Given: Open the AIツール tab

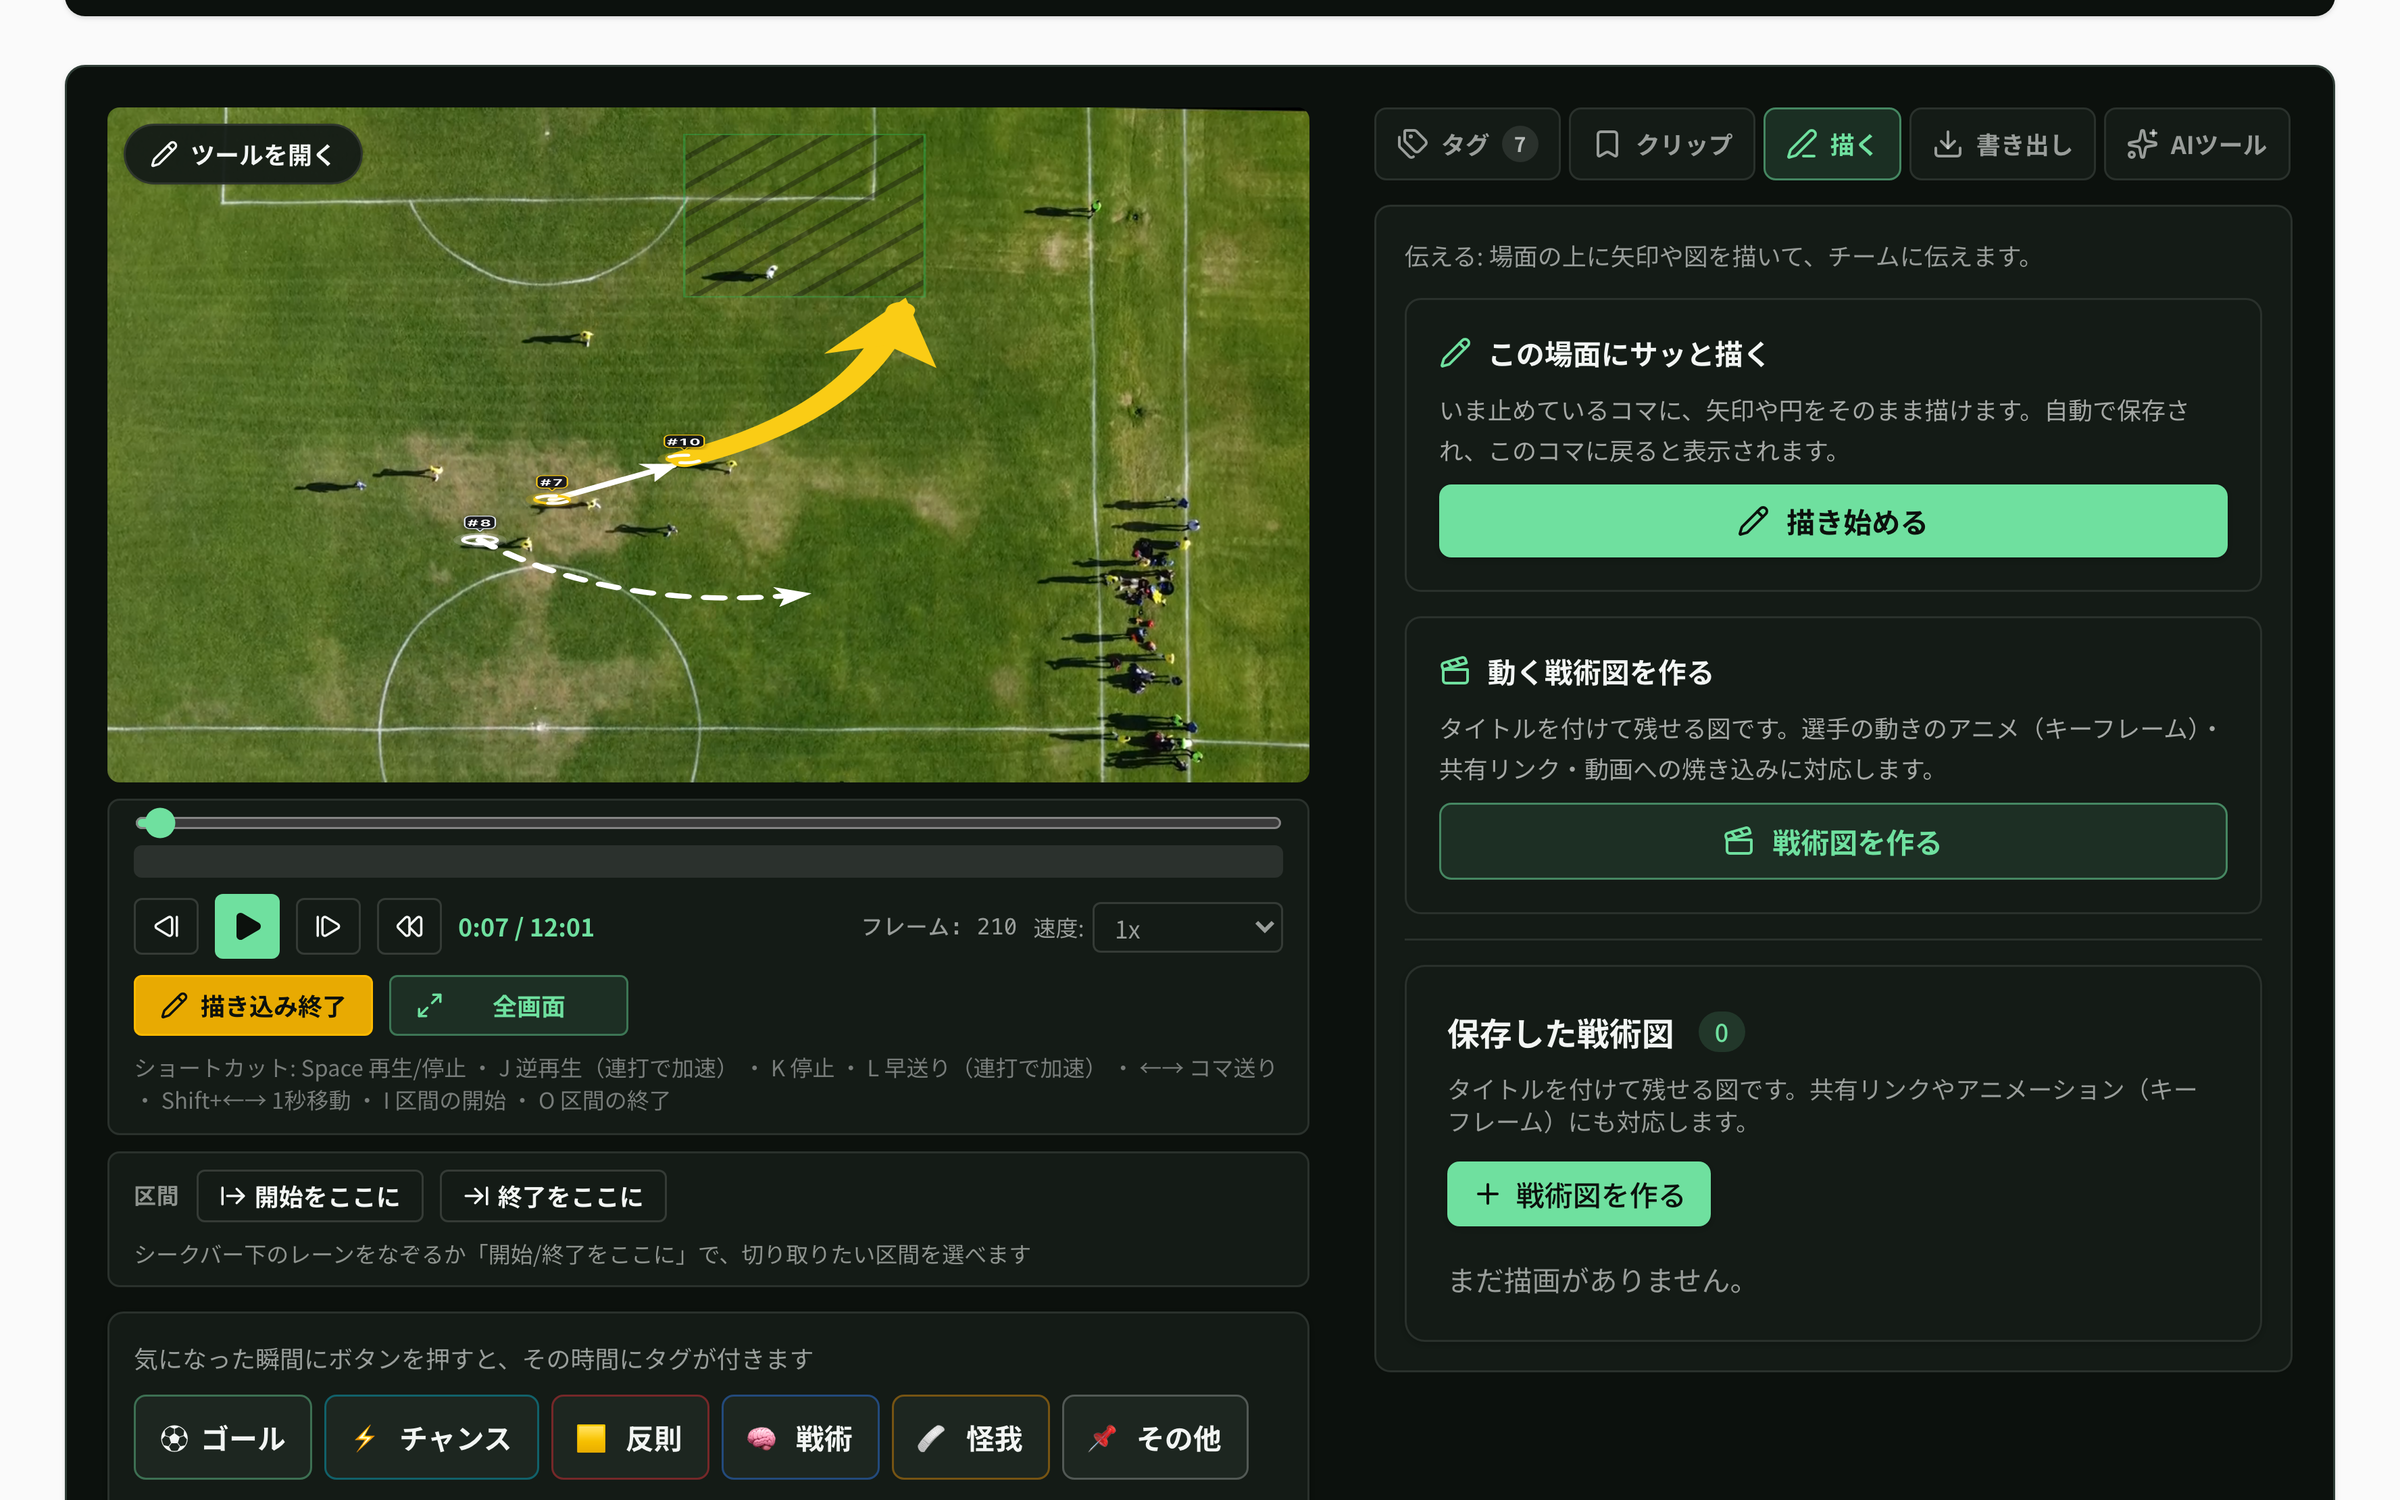Looking at the screenshot, I should 2197,144.
